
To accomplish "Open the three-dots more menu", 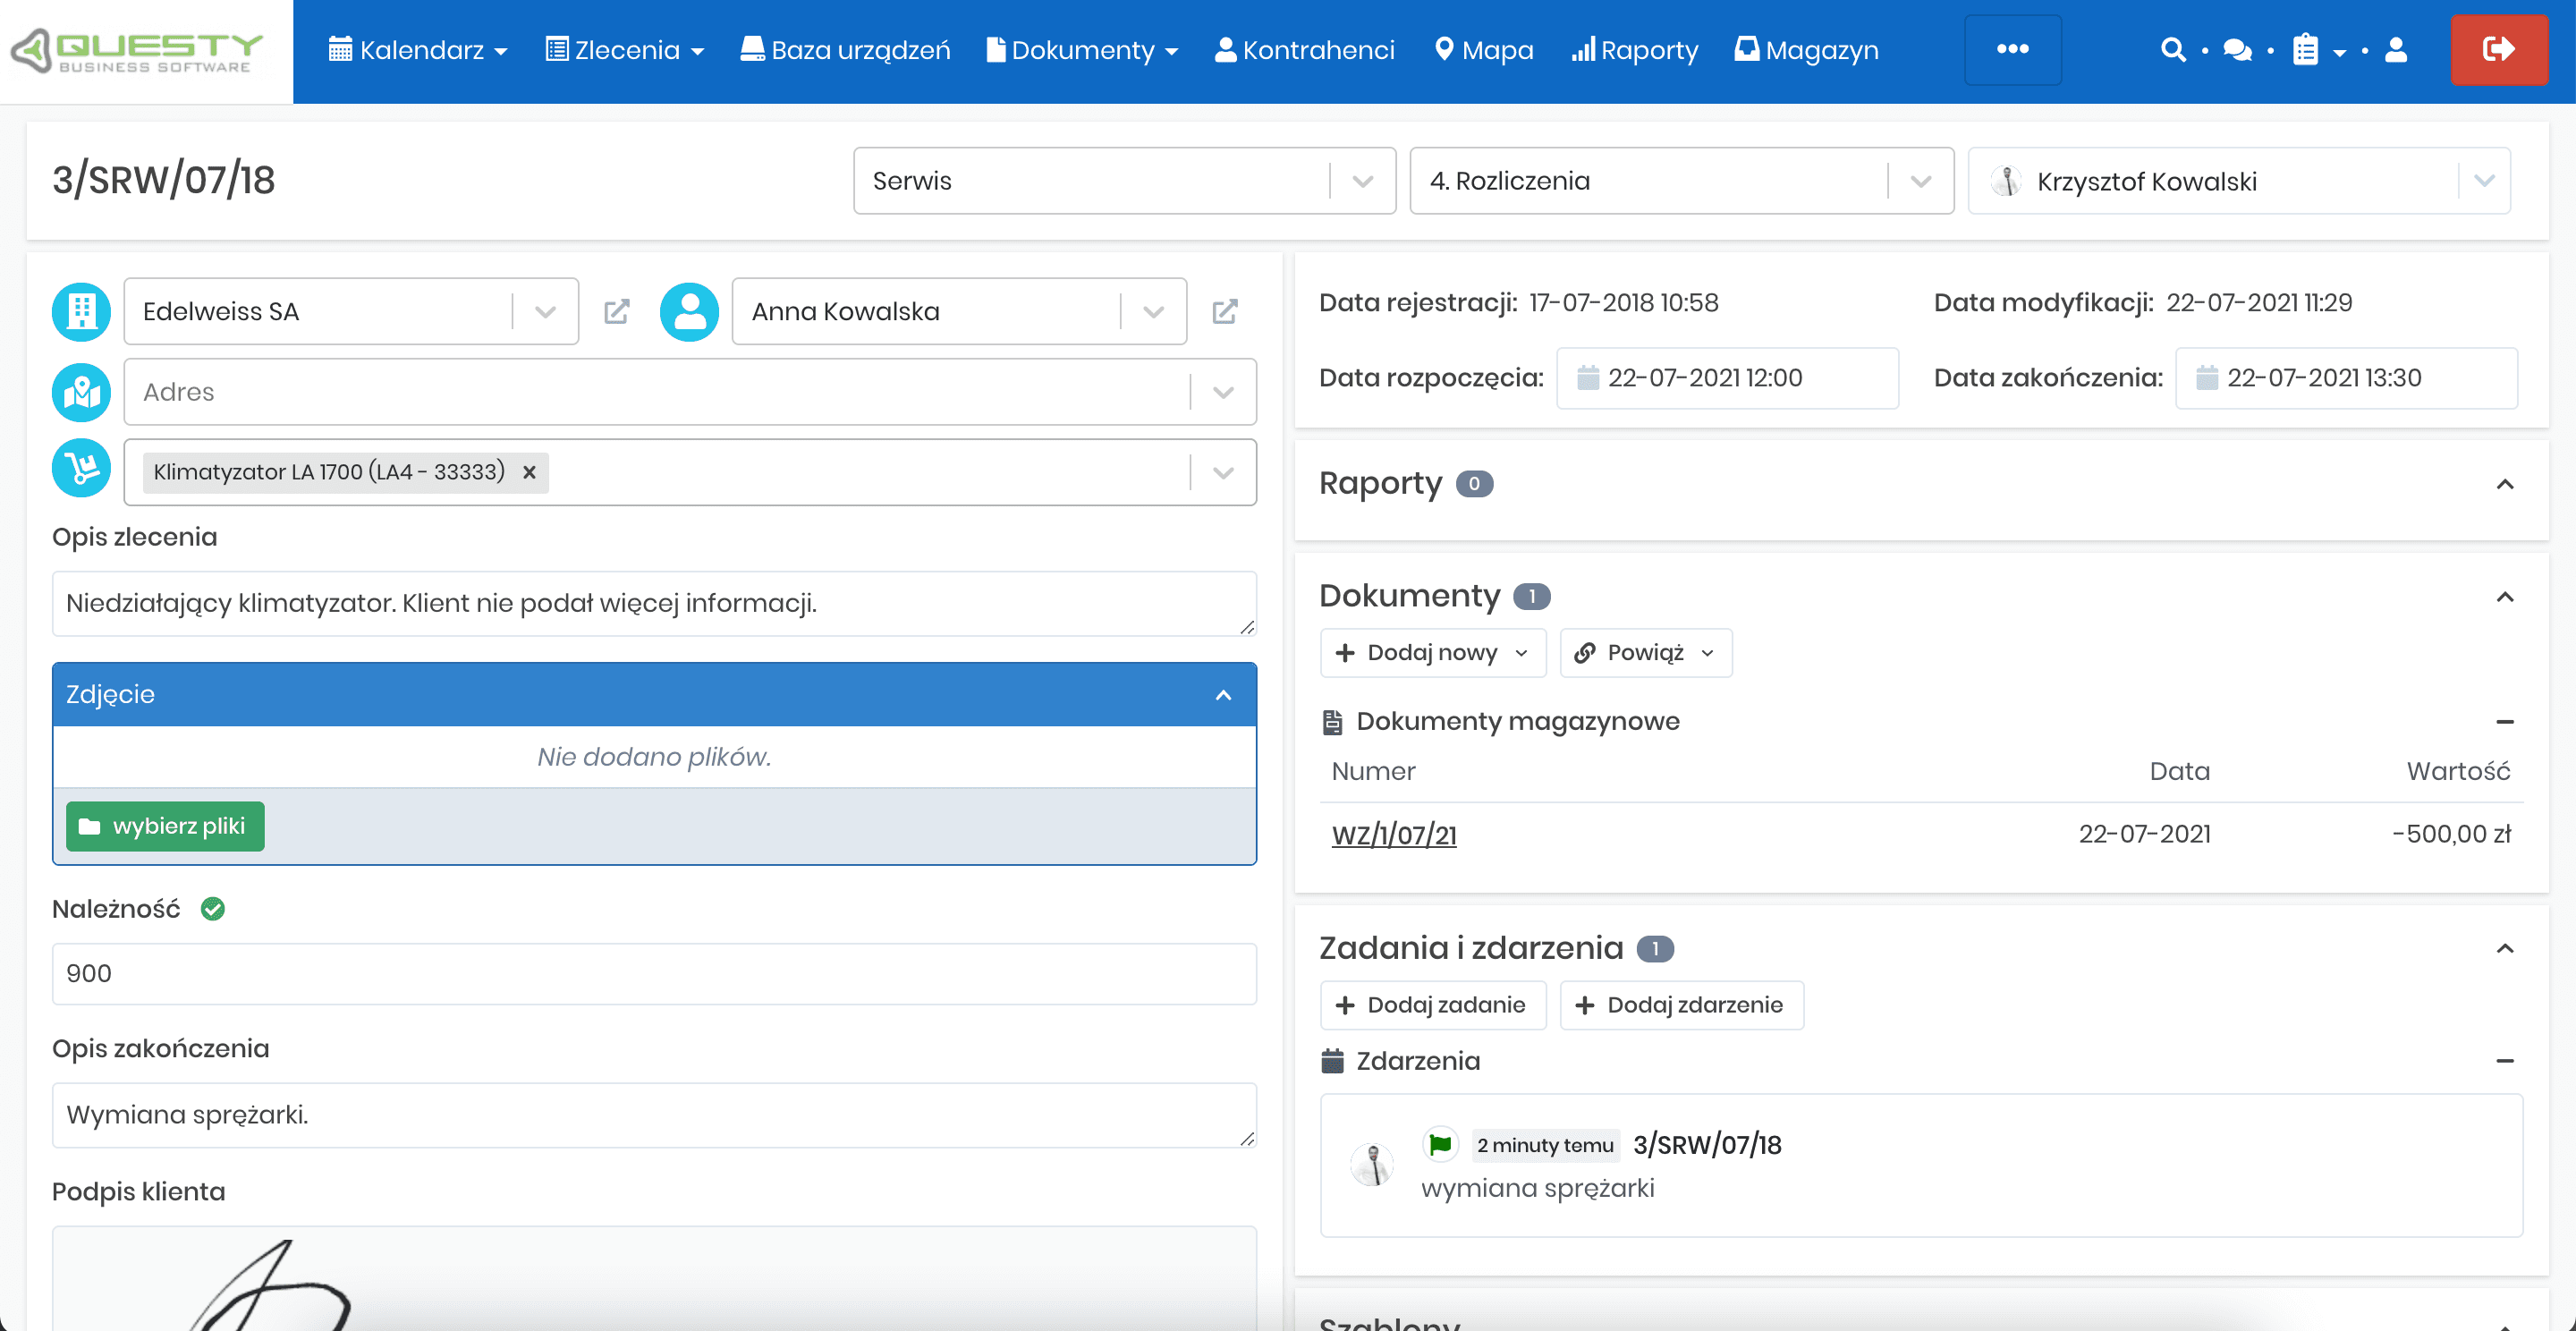I will 2012,50.
